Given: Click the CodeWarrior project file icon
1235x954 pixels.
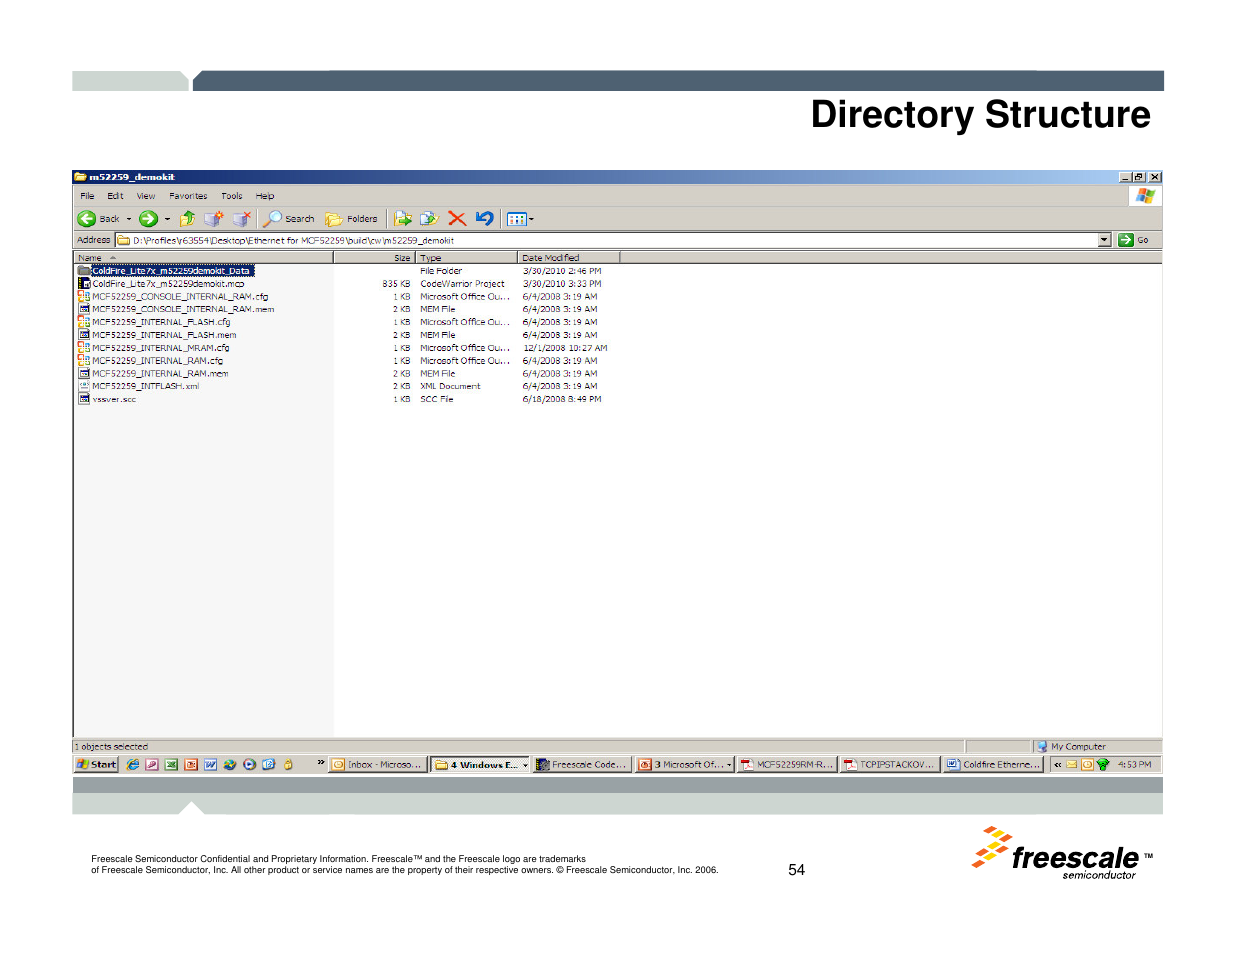Looking at the screenshot, I should pos(84,284).
